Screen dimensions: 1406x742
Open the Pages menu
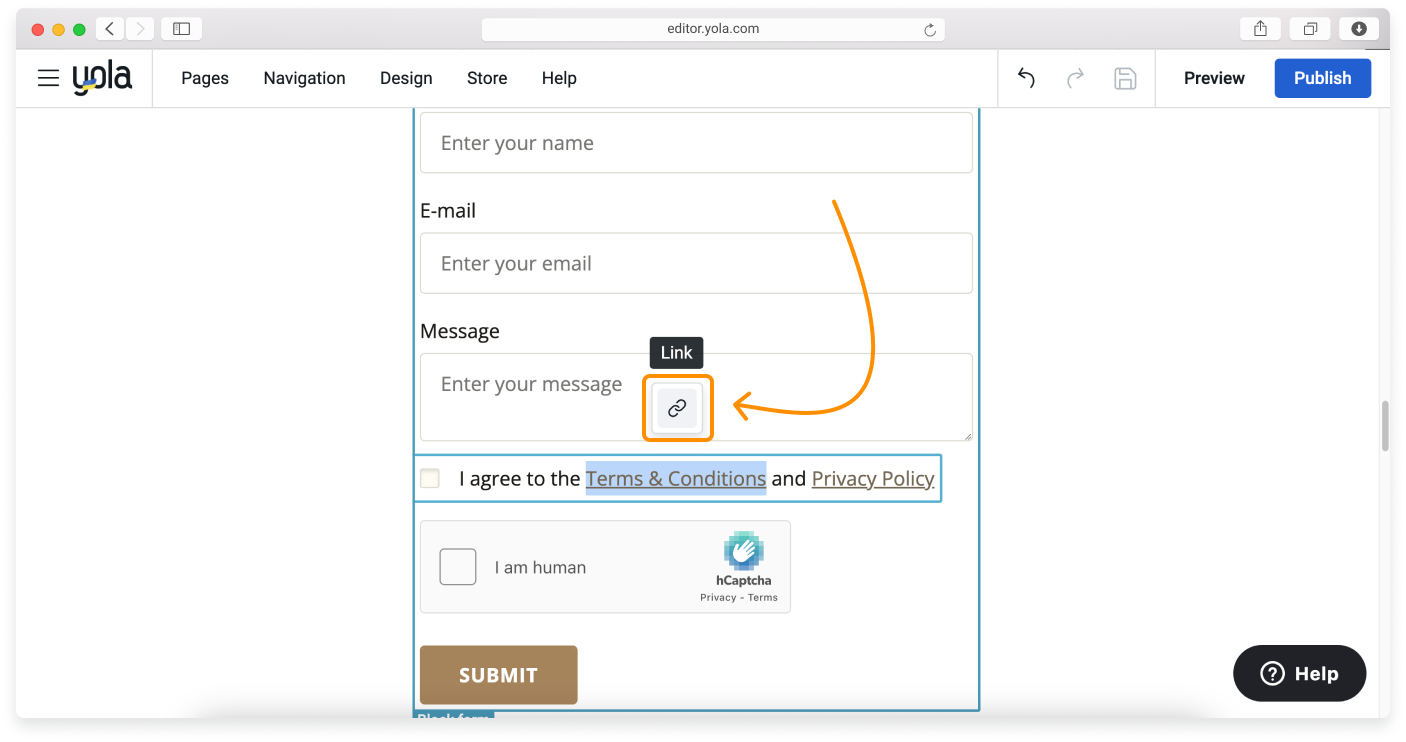pyautogui.click(x=205, y=78)
